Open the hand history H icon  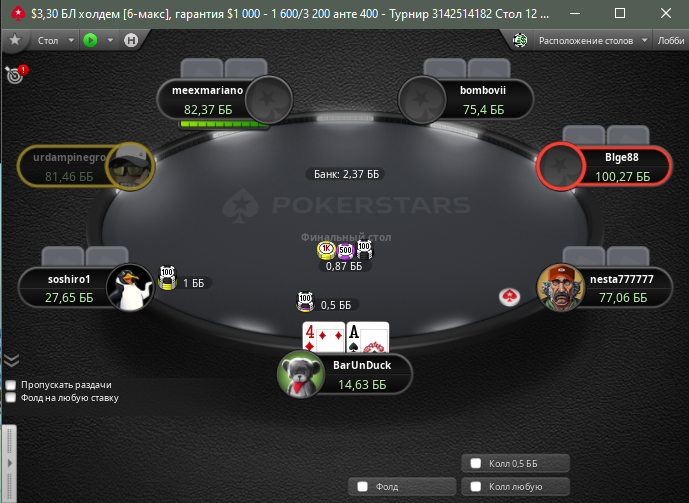coord(131,40)
